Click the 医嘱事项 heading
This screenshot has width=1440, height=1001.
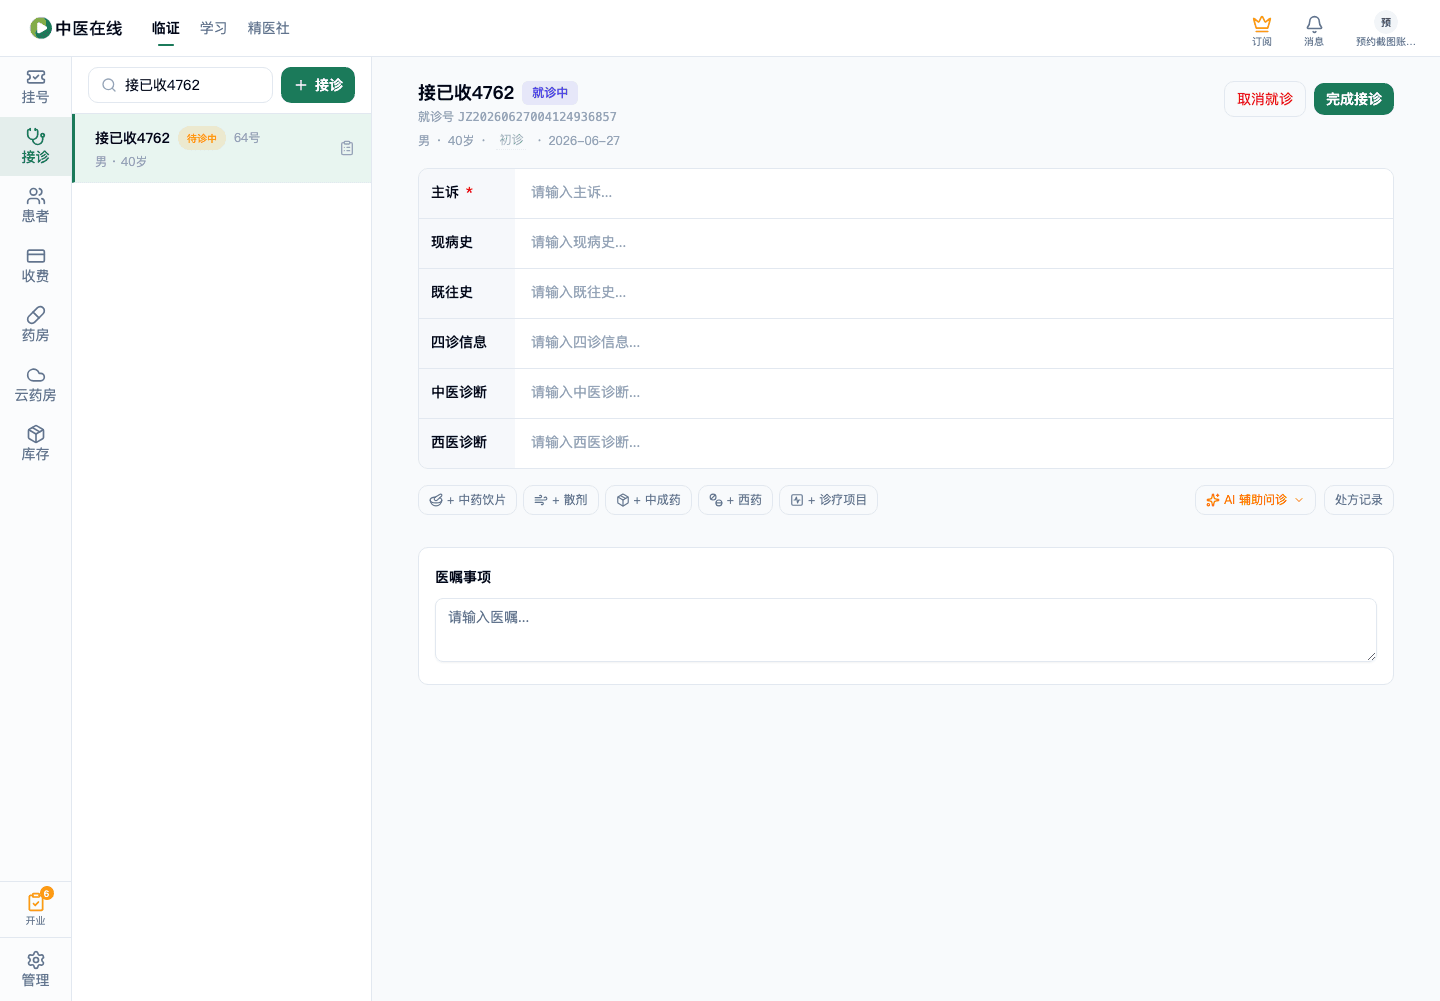463,577
